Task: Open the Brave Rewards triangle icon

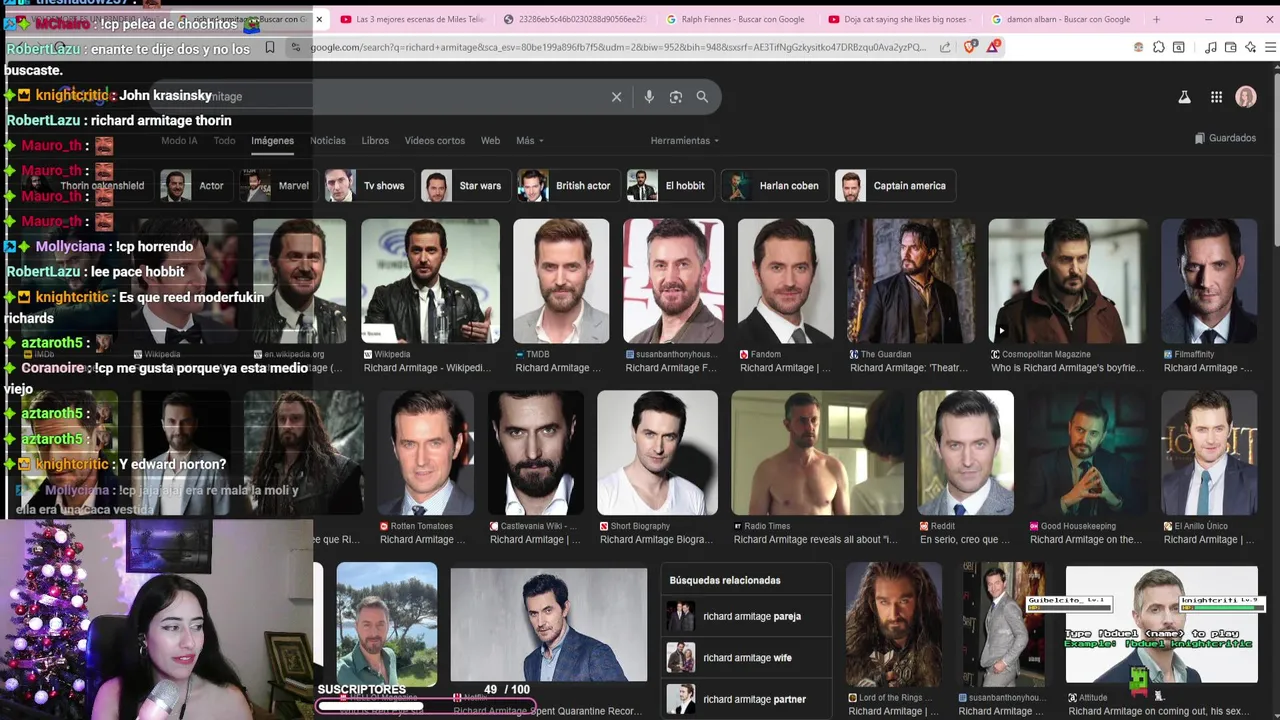Action: 993,47
